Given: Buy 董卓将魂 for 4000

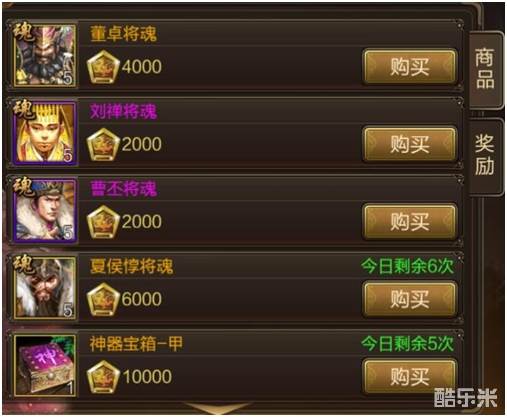Looking at the screenshot, I should (410, 66).
